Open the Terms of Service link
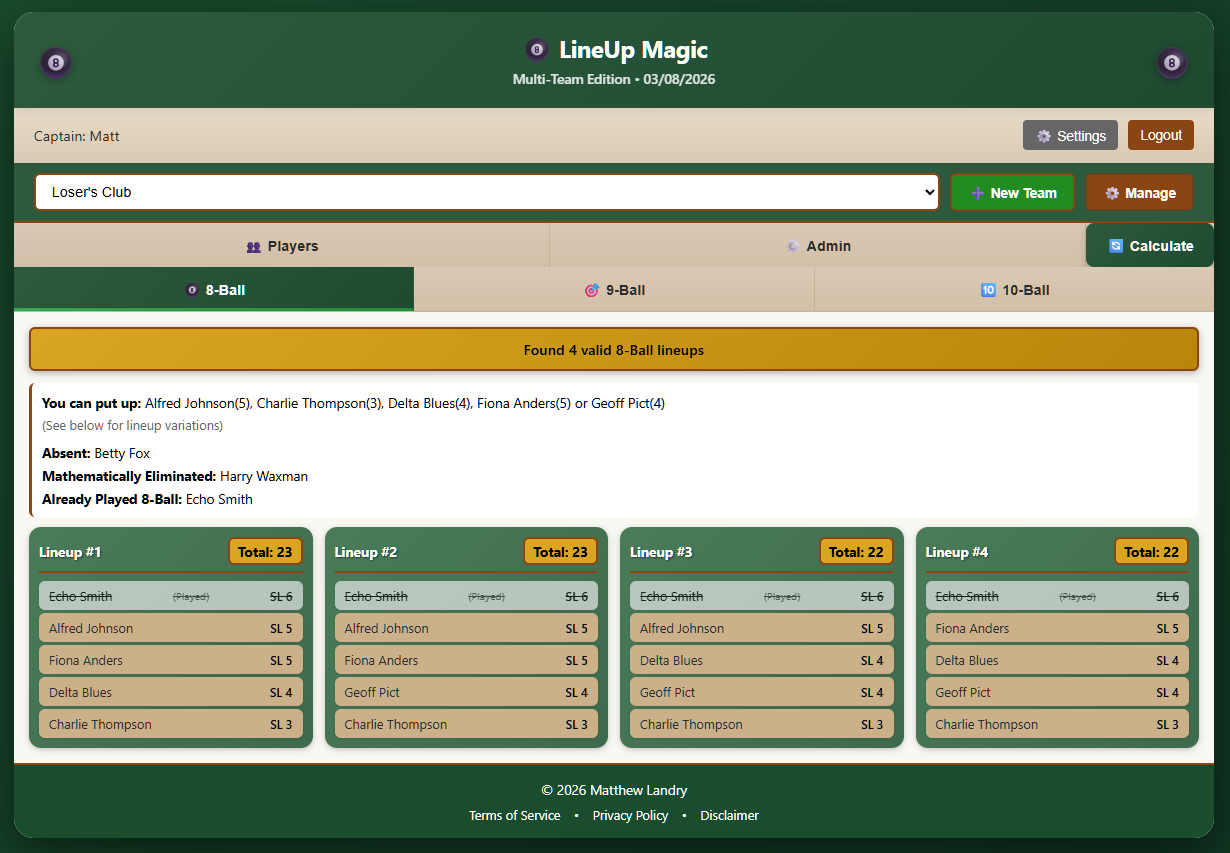Screen dimensions: 1230x853 coord(514,815)
